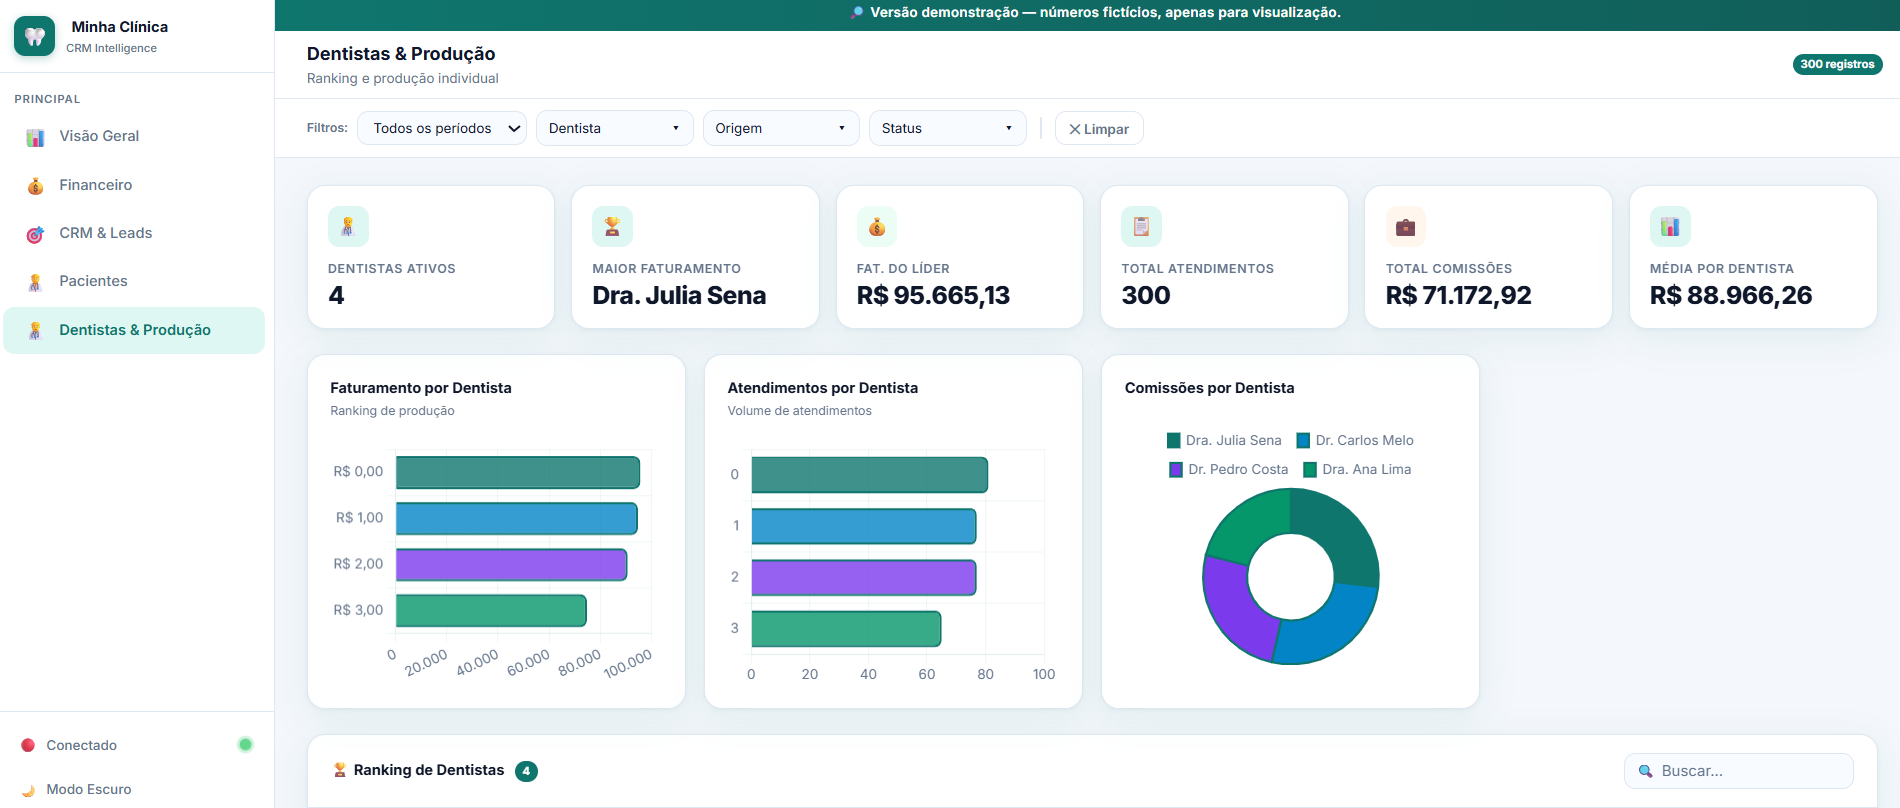Click the Faturamento por Dentista title
Screen dimensions: 1900x808
tap(421, 388)
